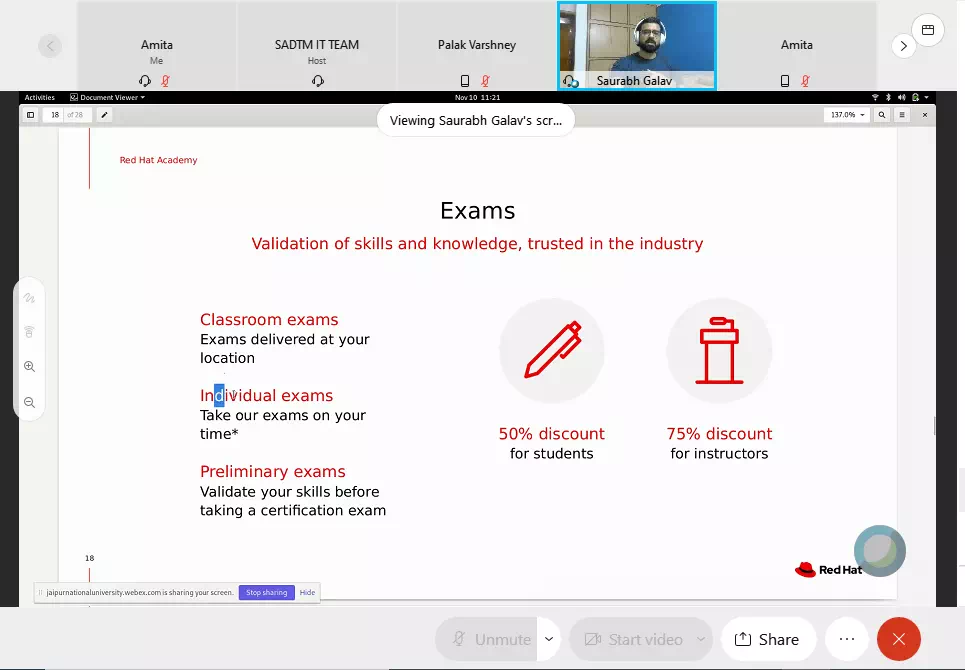
Task: Show previous participants with the left arrow
Action: [x=50, y=46]
